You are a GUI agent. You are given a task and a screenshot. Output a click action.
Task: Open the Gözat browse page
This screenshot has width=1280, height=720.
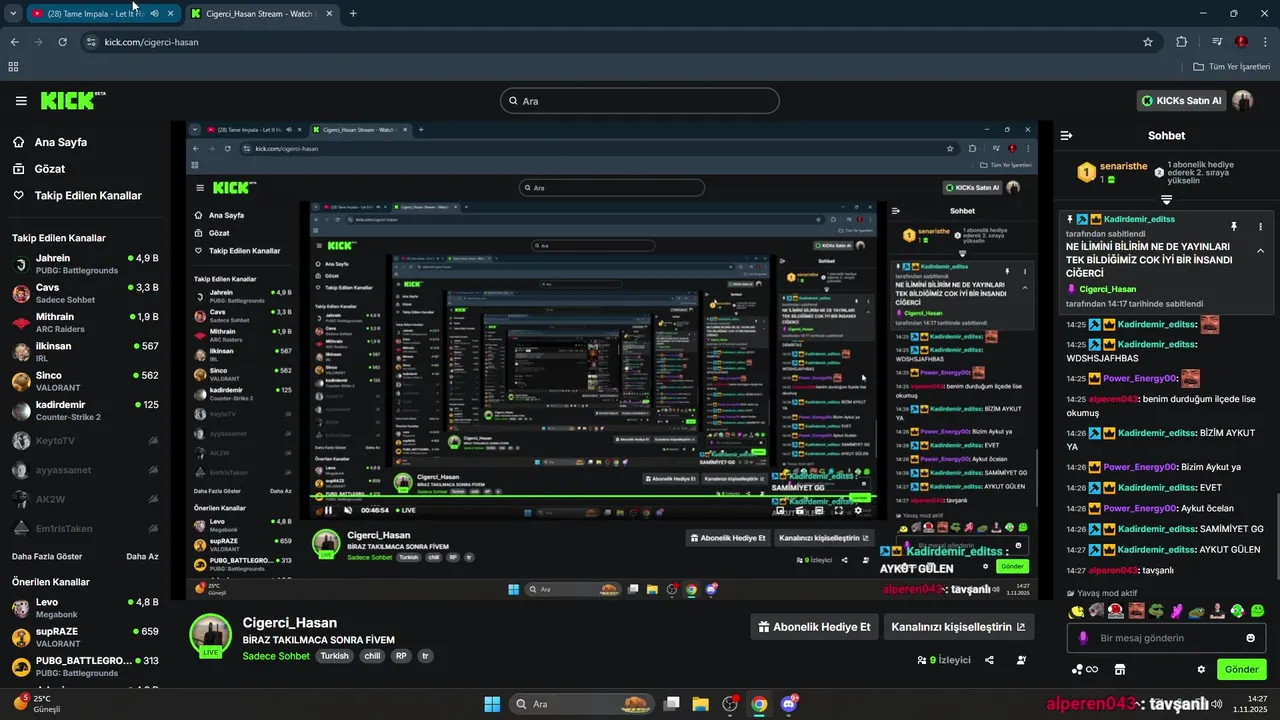39,169
